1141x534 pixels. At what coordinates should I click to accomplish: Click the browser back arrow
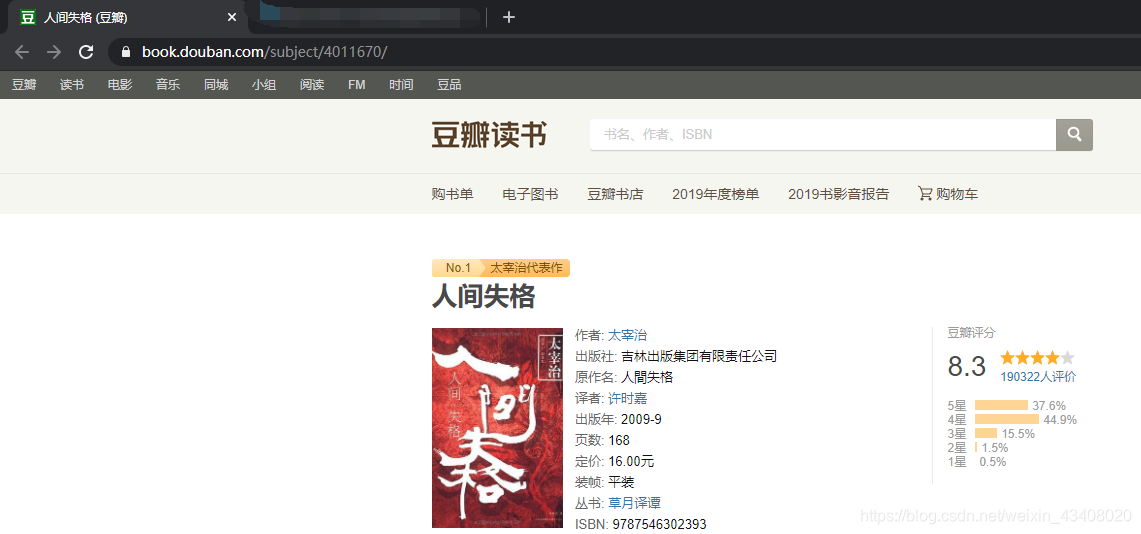point(22,52)
